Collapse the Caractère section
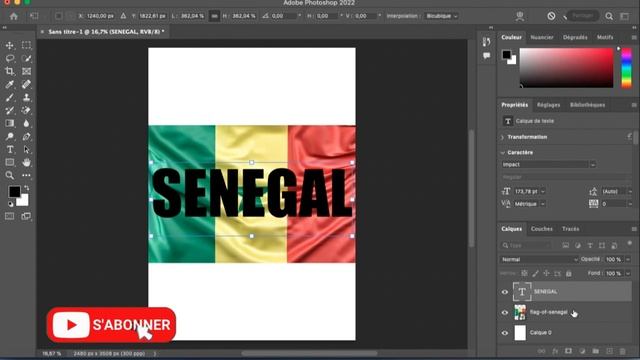Image resolution: width=640 pixels, height=360 pixels. [x=502, y=152]
